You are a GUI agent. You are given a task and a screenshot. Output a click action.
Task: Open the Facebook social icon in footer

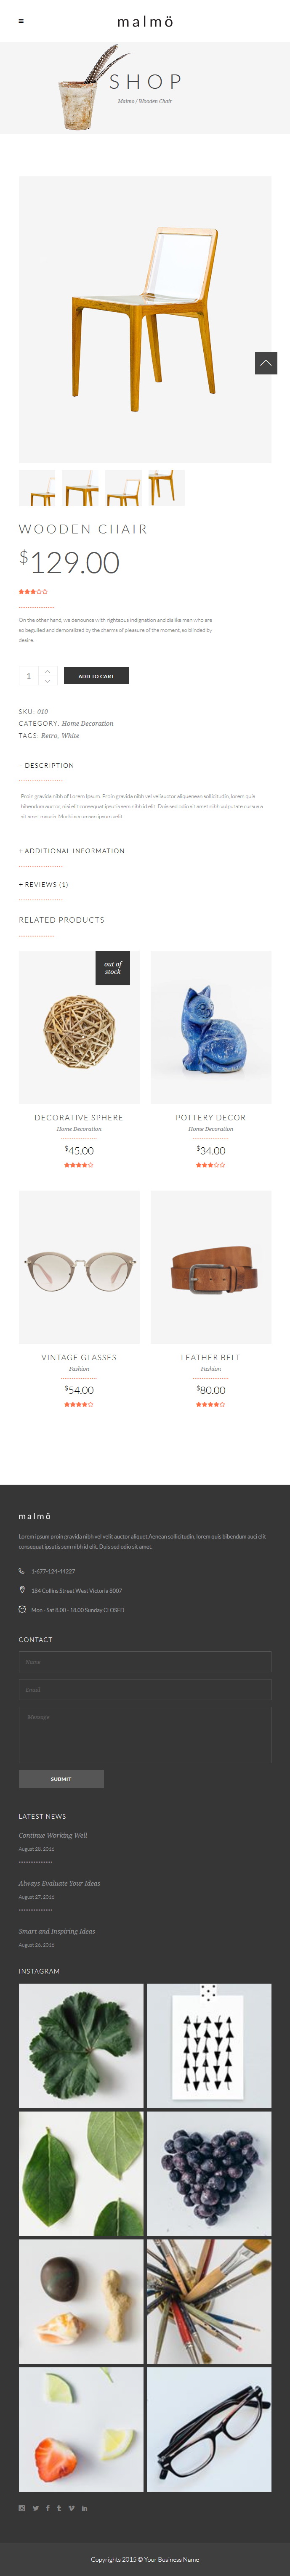click(47, 2507)
